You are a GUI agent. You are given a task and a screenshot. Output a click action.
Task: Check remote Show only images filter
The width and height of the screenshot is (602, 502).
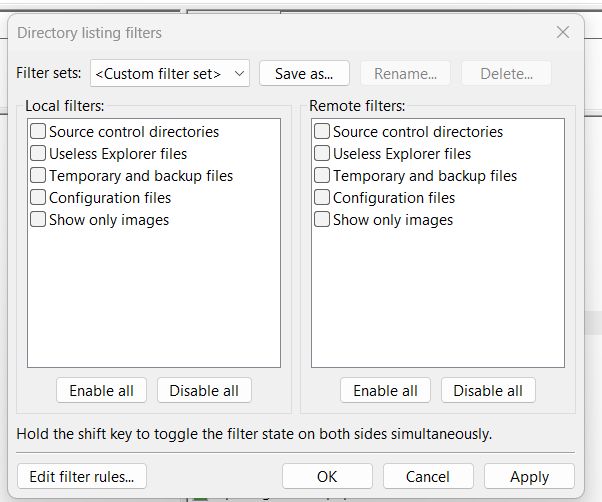point(322,220)
